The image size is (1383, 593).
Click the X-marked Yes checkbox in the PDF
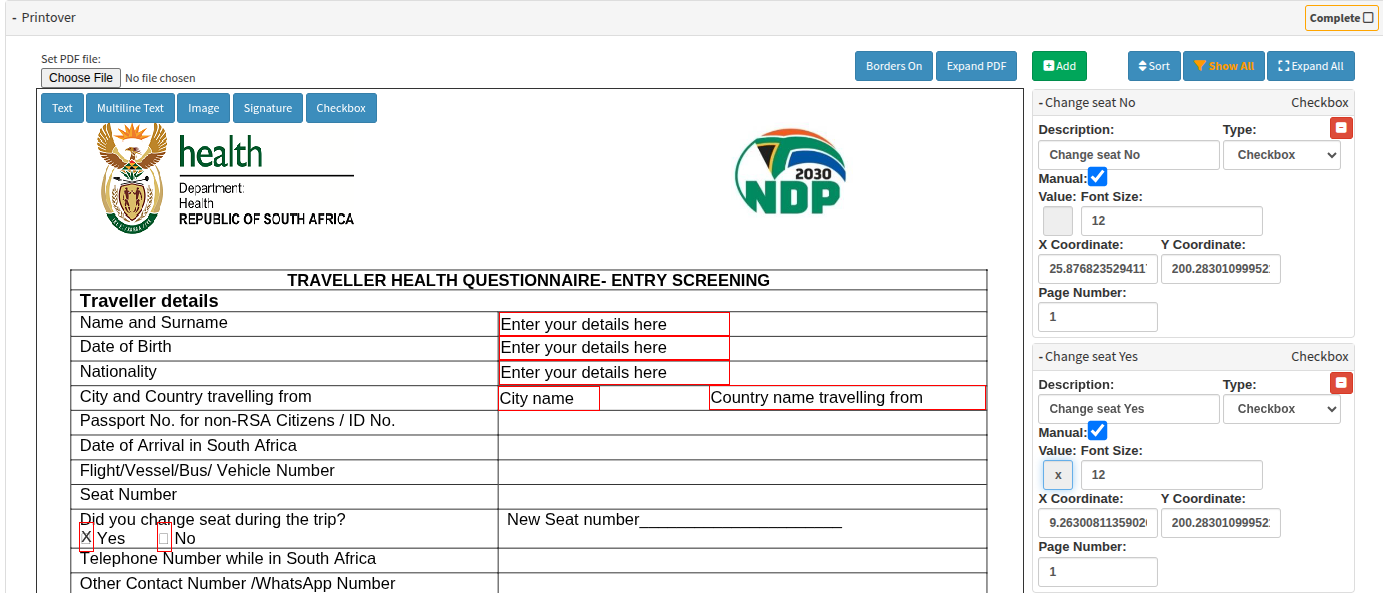[86, 537]
